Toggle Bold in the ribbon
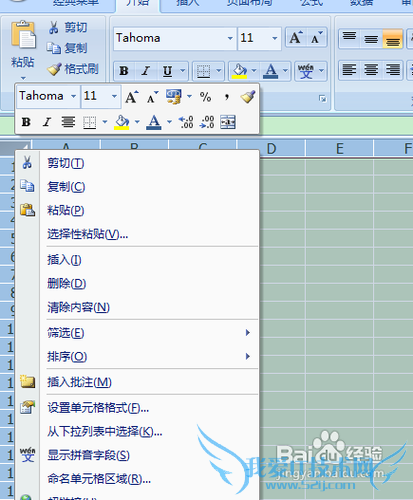Image resolution: width=413 pixels, height=500 pixels. (124, 71)
